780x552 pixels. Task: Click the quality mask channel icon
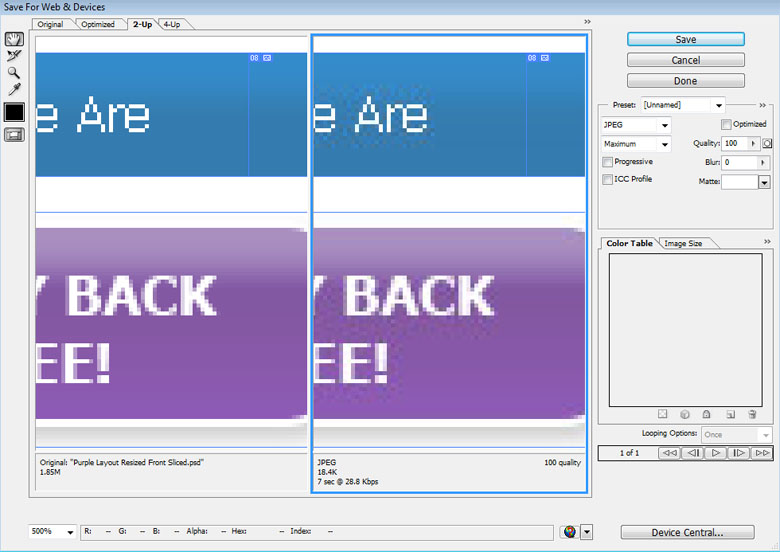tap(767, 143)
